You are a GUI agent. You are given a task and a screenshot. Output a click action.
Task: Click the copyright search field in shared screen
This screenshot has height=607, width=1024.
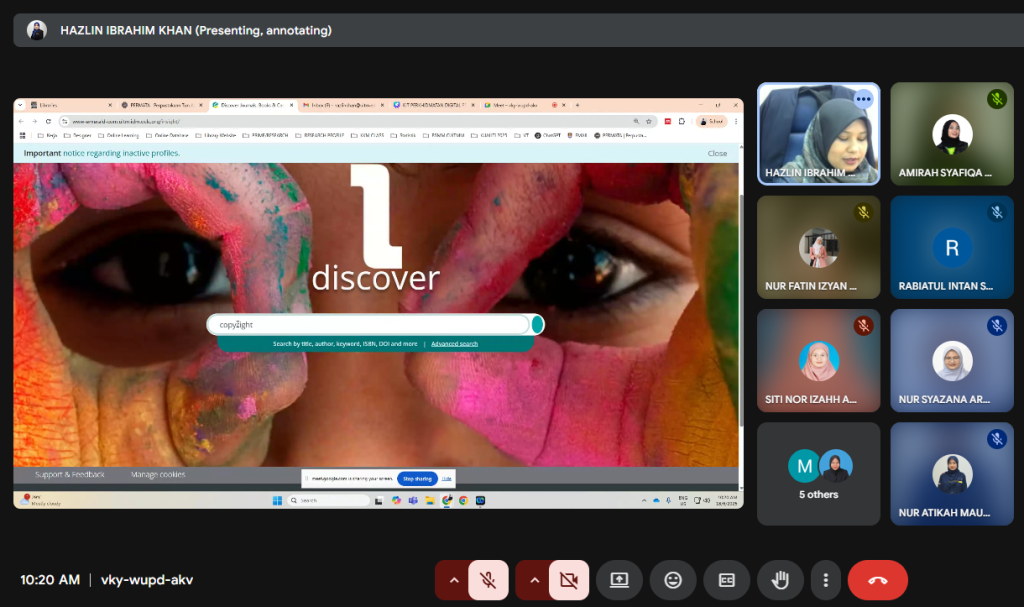(368, 325)
